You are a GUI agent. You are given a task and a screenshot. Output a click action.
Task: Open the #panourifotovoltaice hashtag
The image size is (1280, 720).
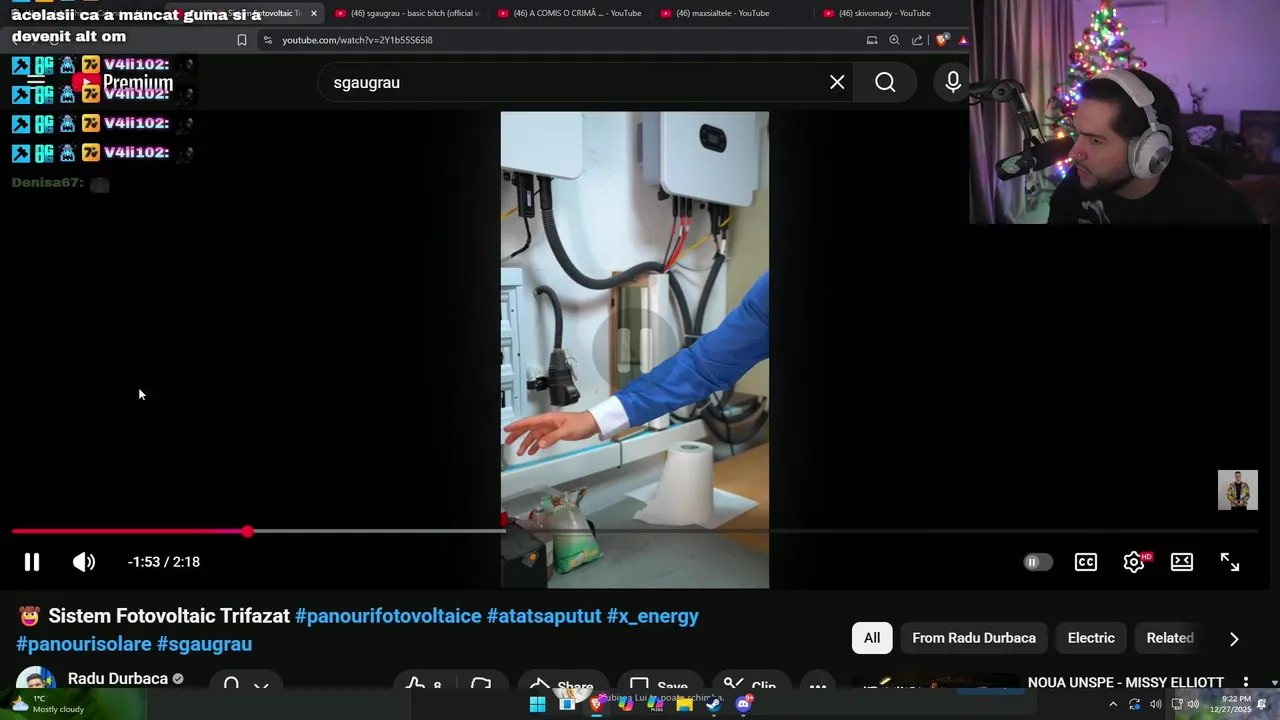coord(388,616)
